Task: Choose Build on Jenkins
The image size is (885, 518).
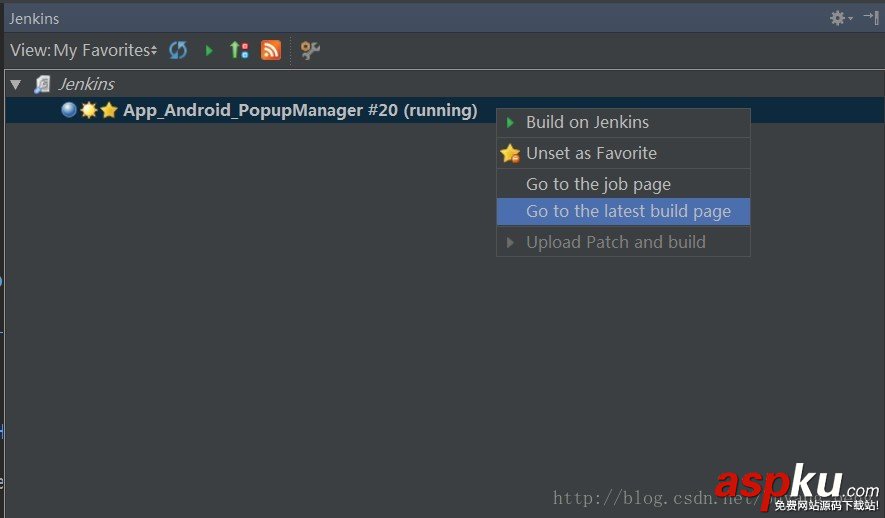Action: 623,122
